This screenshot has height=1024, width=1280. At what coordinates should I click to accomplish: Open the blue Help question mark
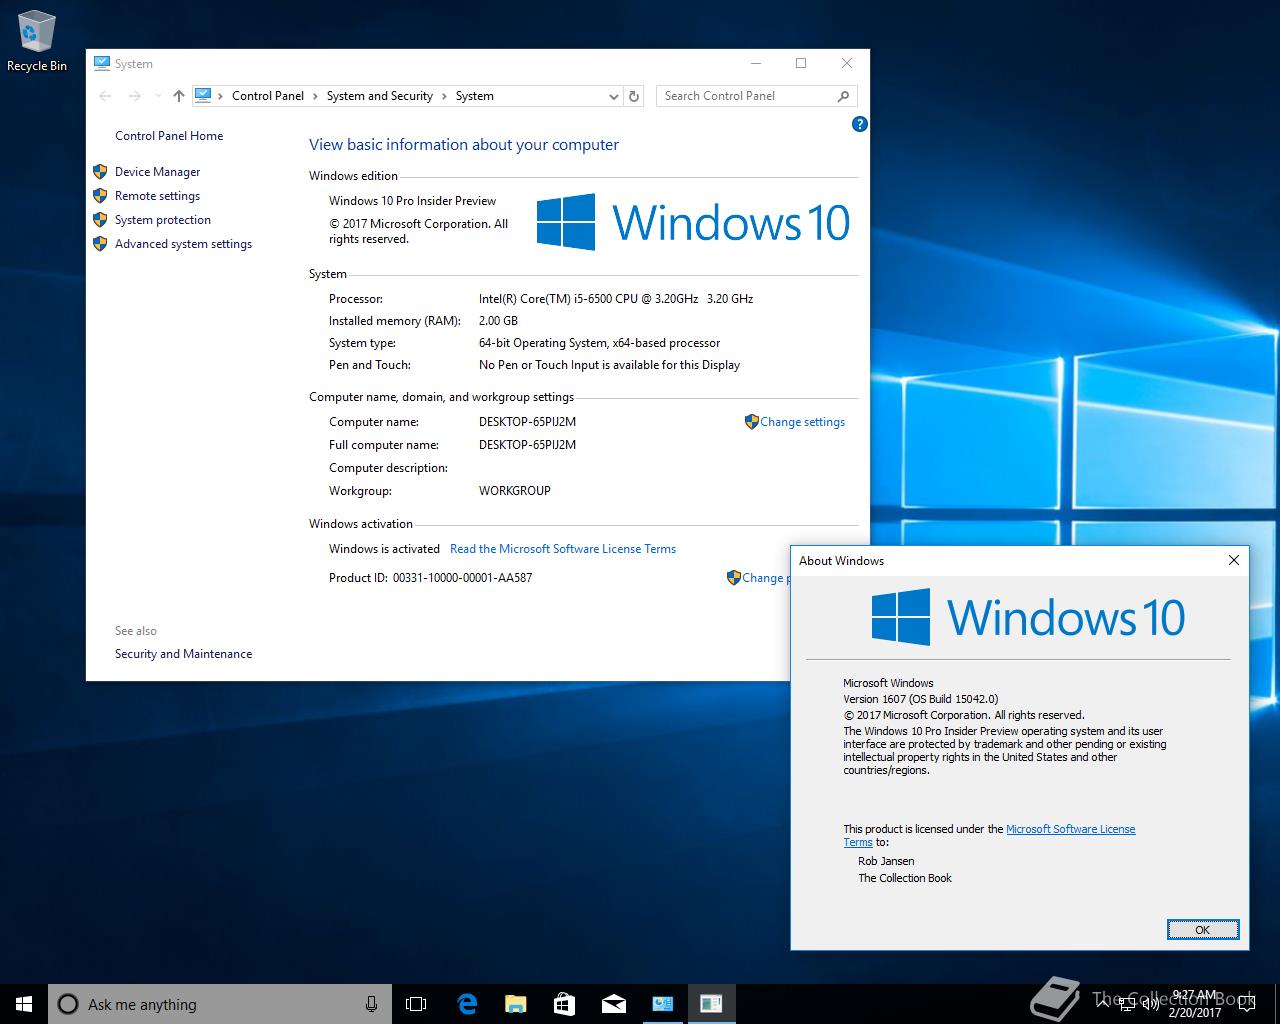859,124
